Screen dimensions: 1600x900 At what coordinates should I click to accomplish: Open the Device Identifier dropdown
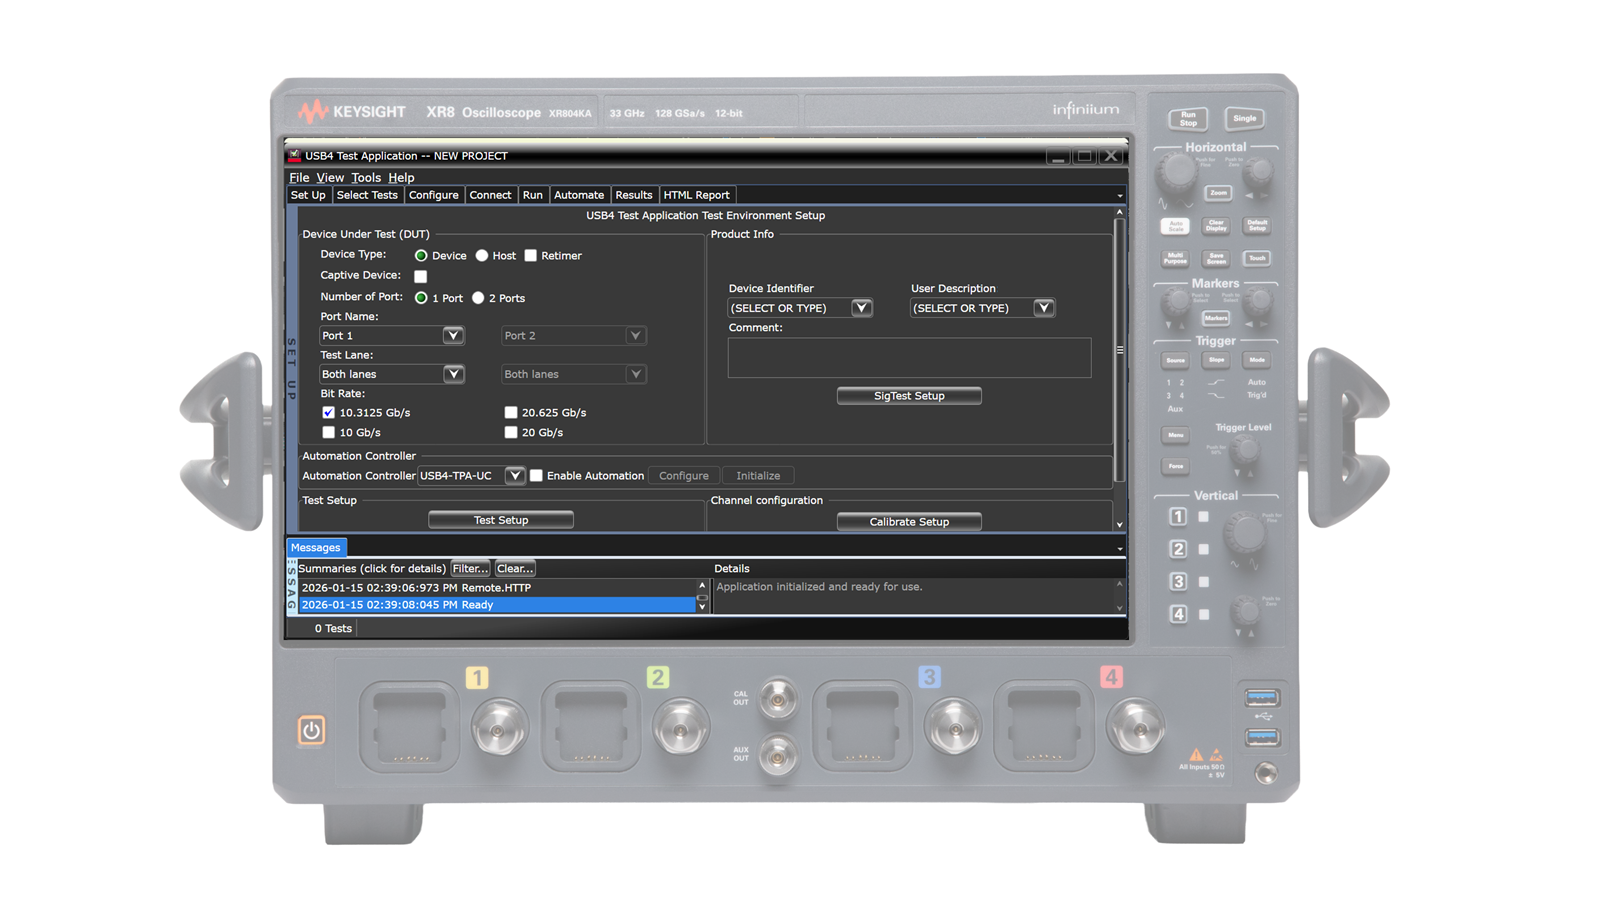point(861,308)
